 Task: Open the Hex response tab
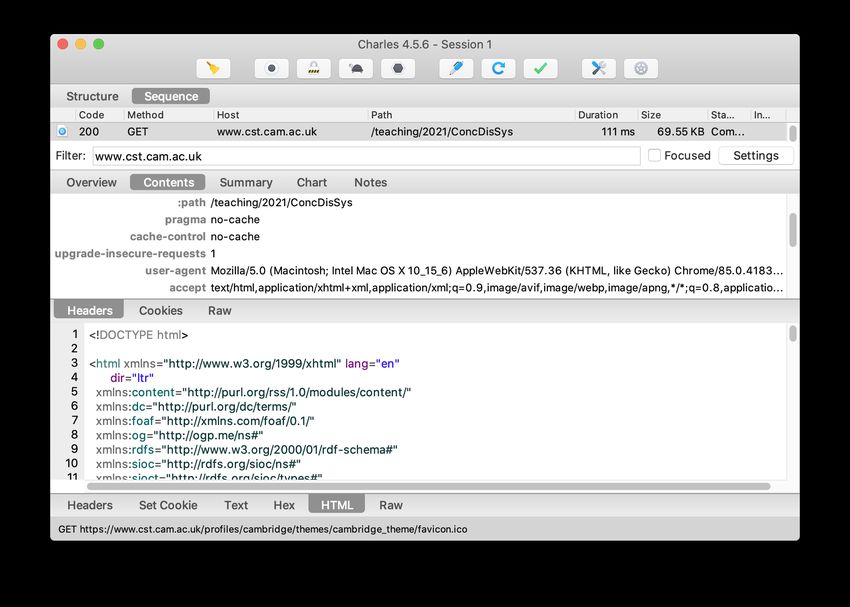(284, 505)
